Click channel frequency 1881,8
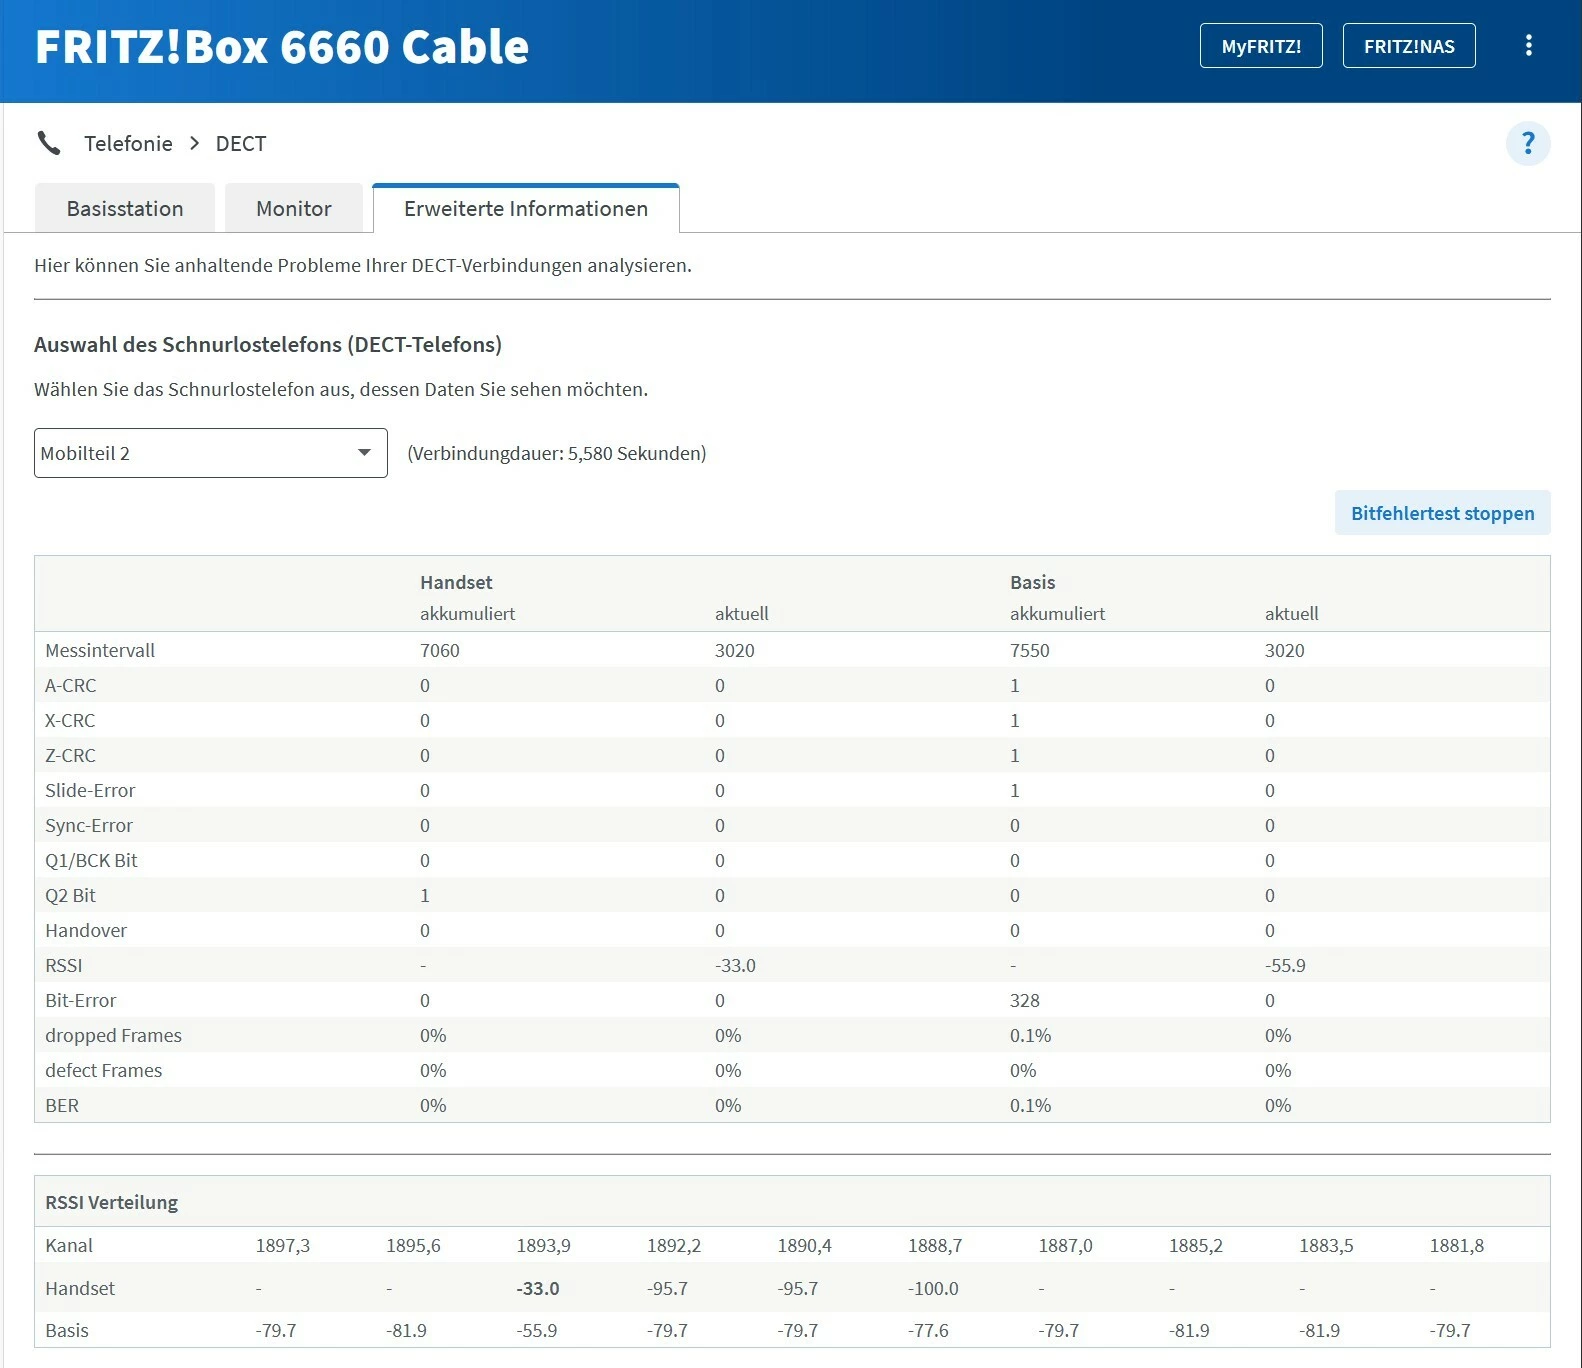Screen dimensions: 1582x1368 click(1457, 1245)
